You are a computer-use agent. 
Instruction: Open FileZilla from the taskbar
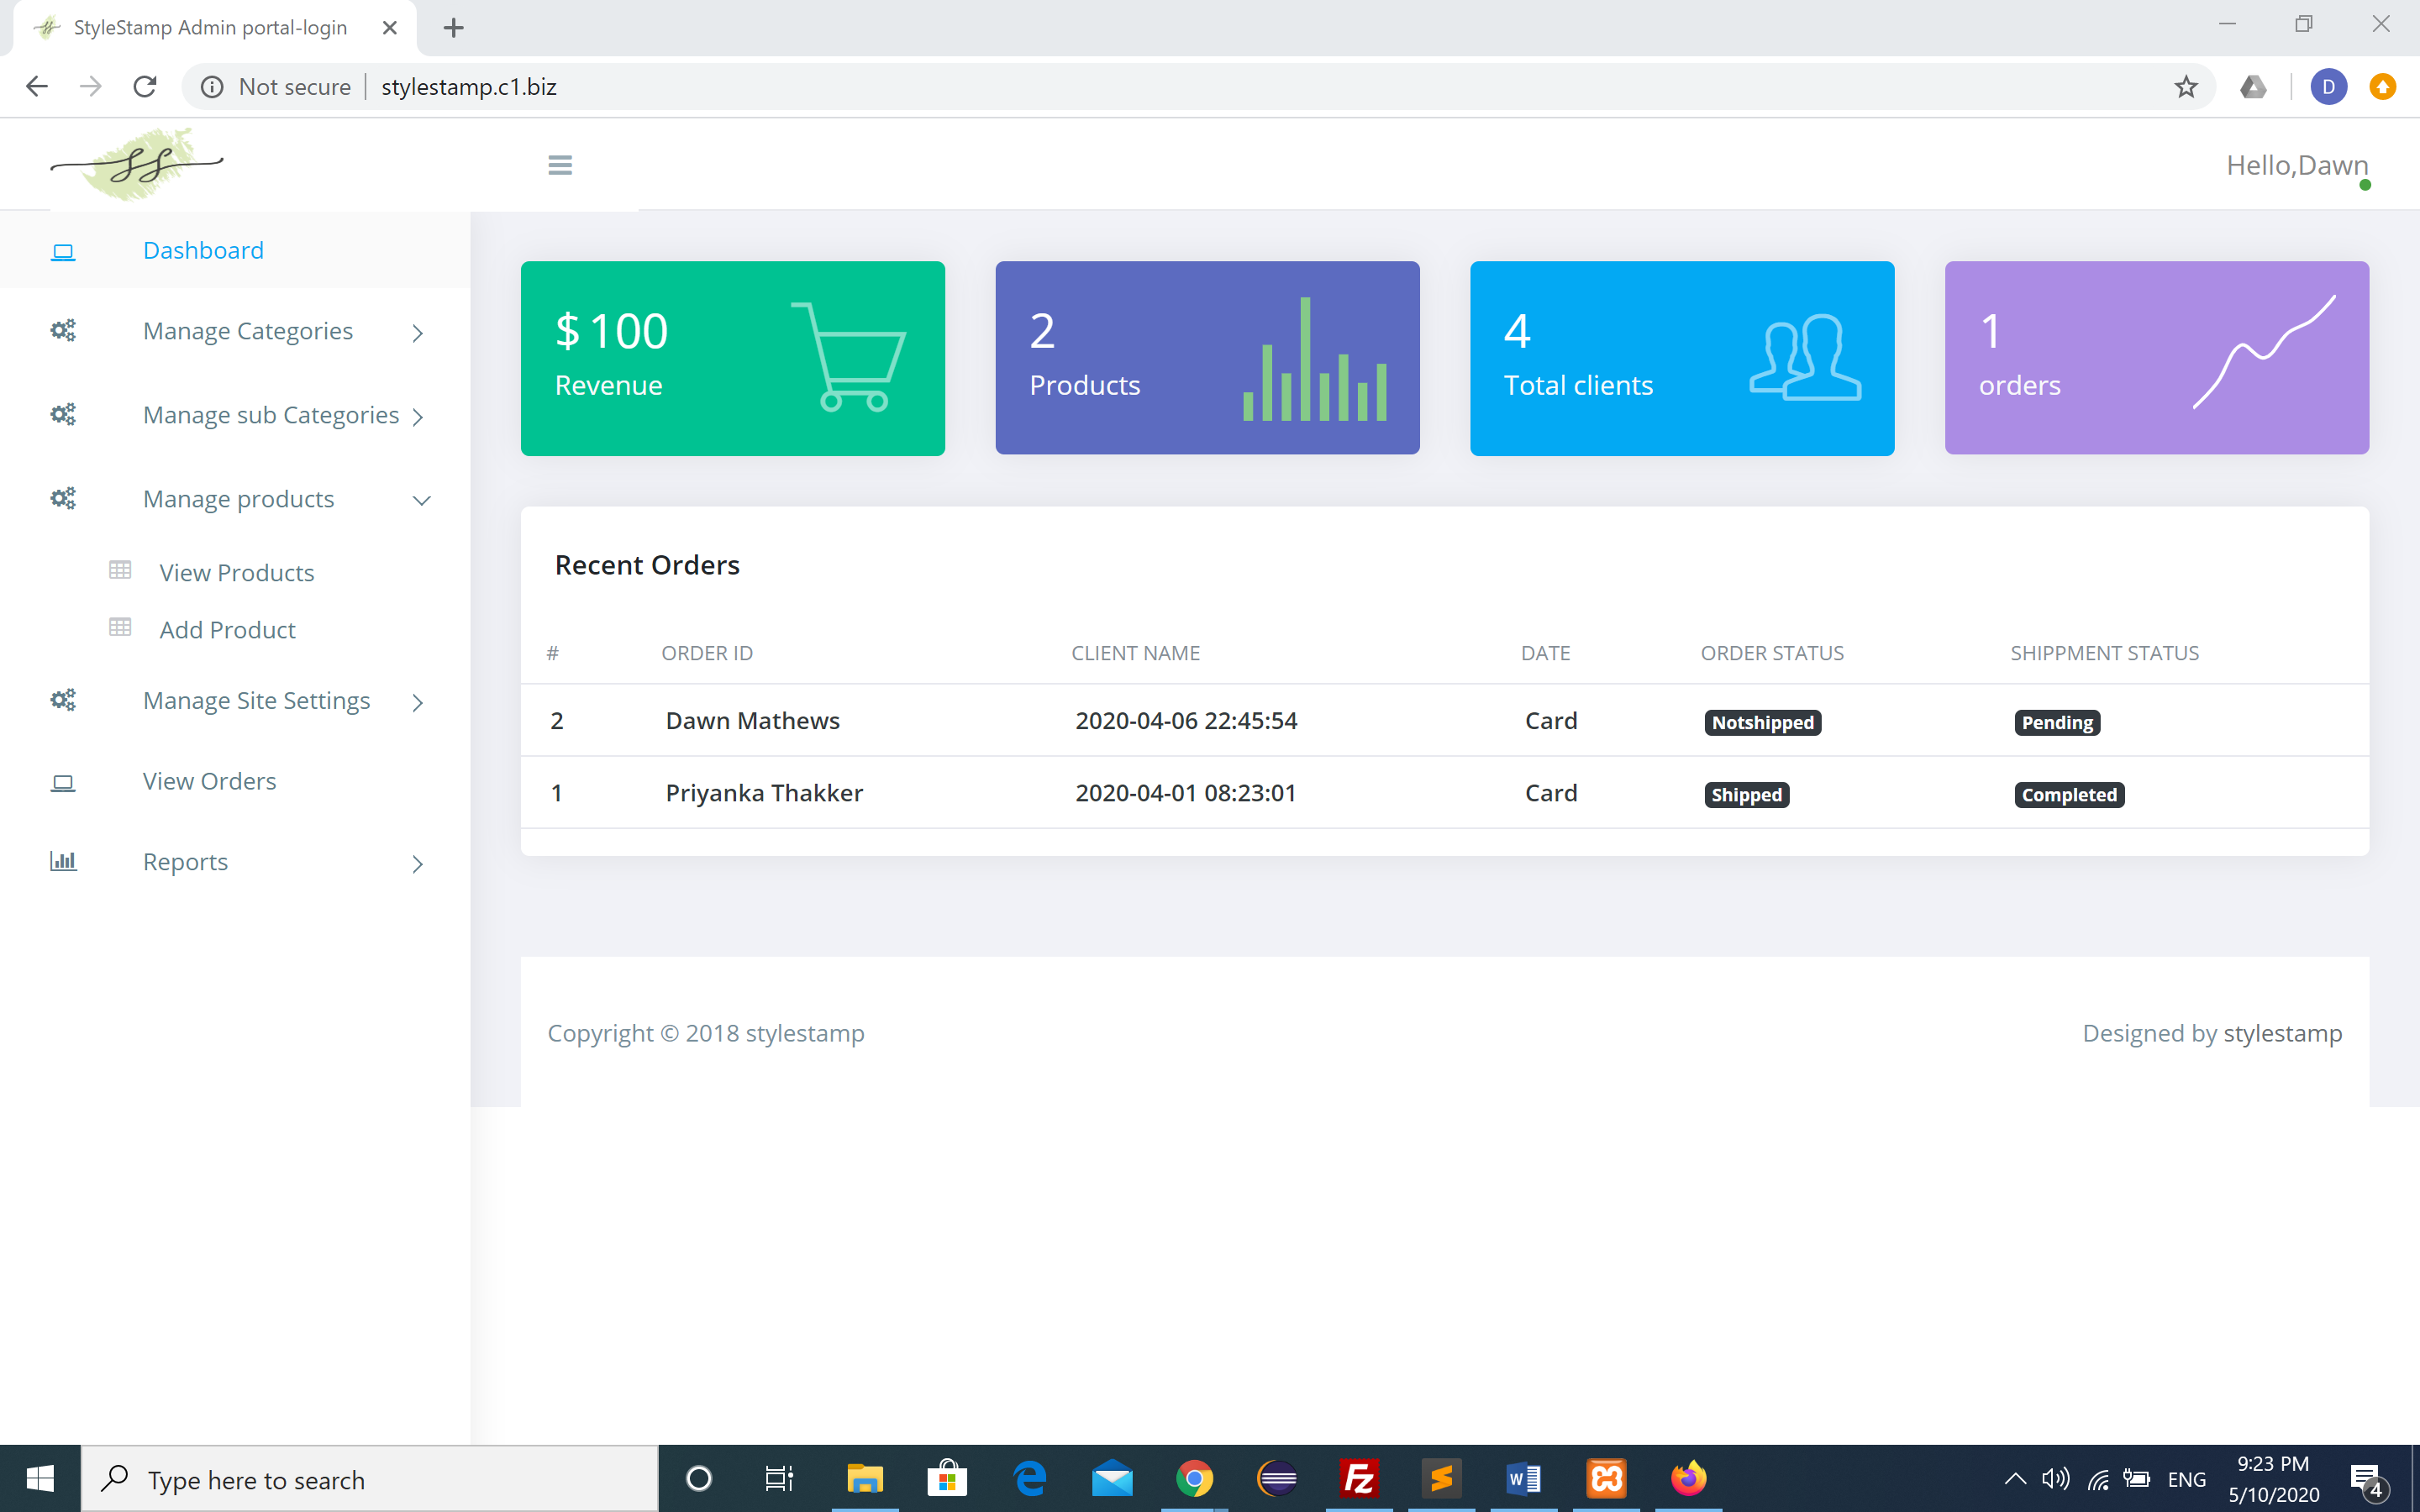(x=1359, y=1478)
